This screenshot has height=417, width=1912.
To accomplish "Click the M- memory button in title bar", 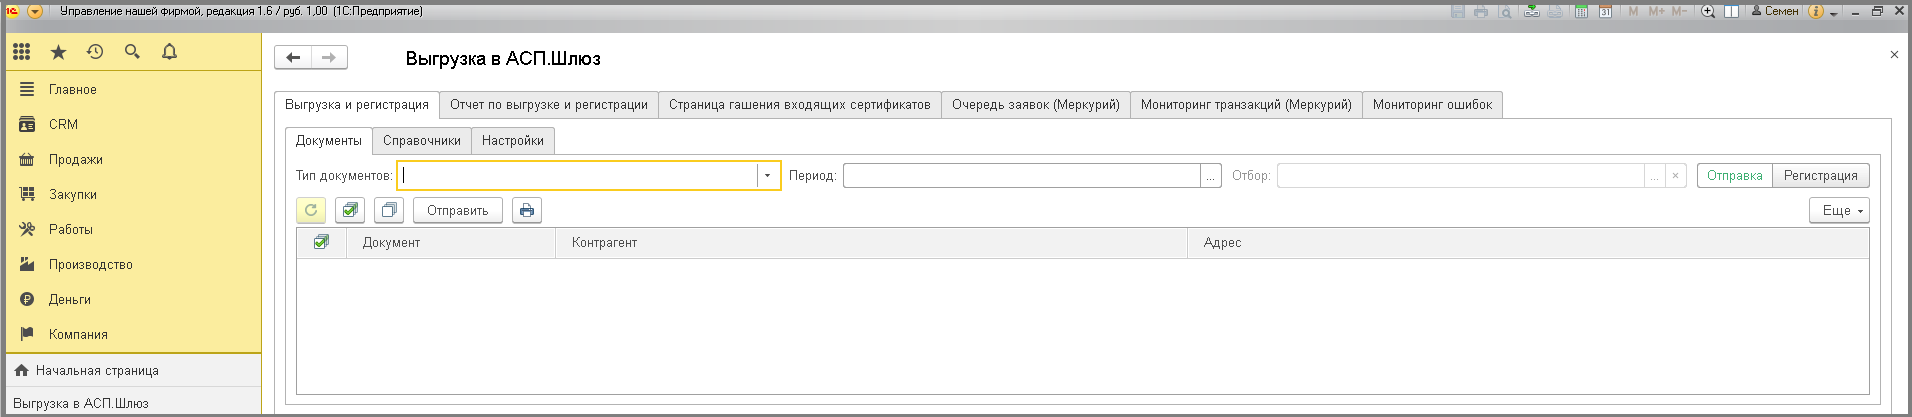I will (1680, 12).
